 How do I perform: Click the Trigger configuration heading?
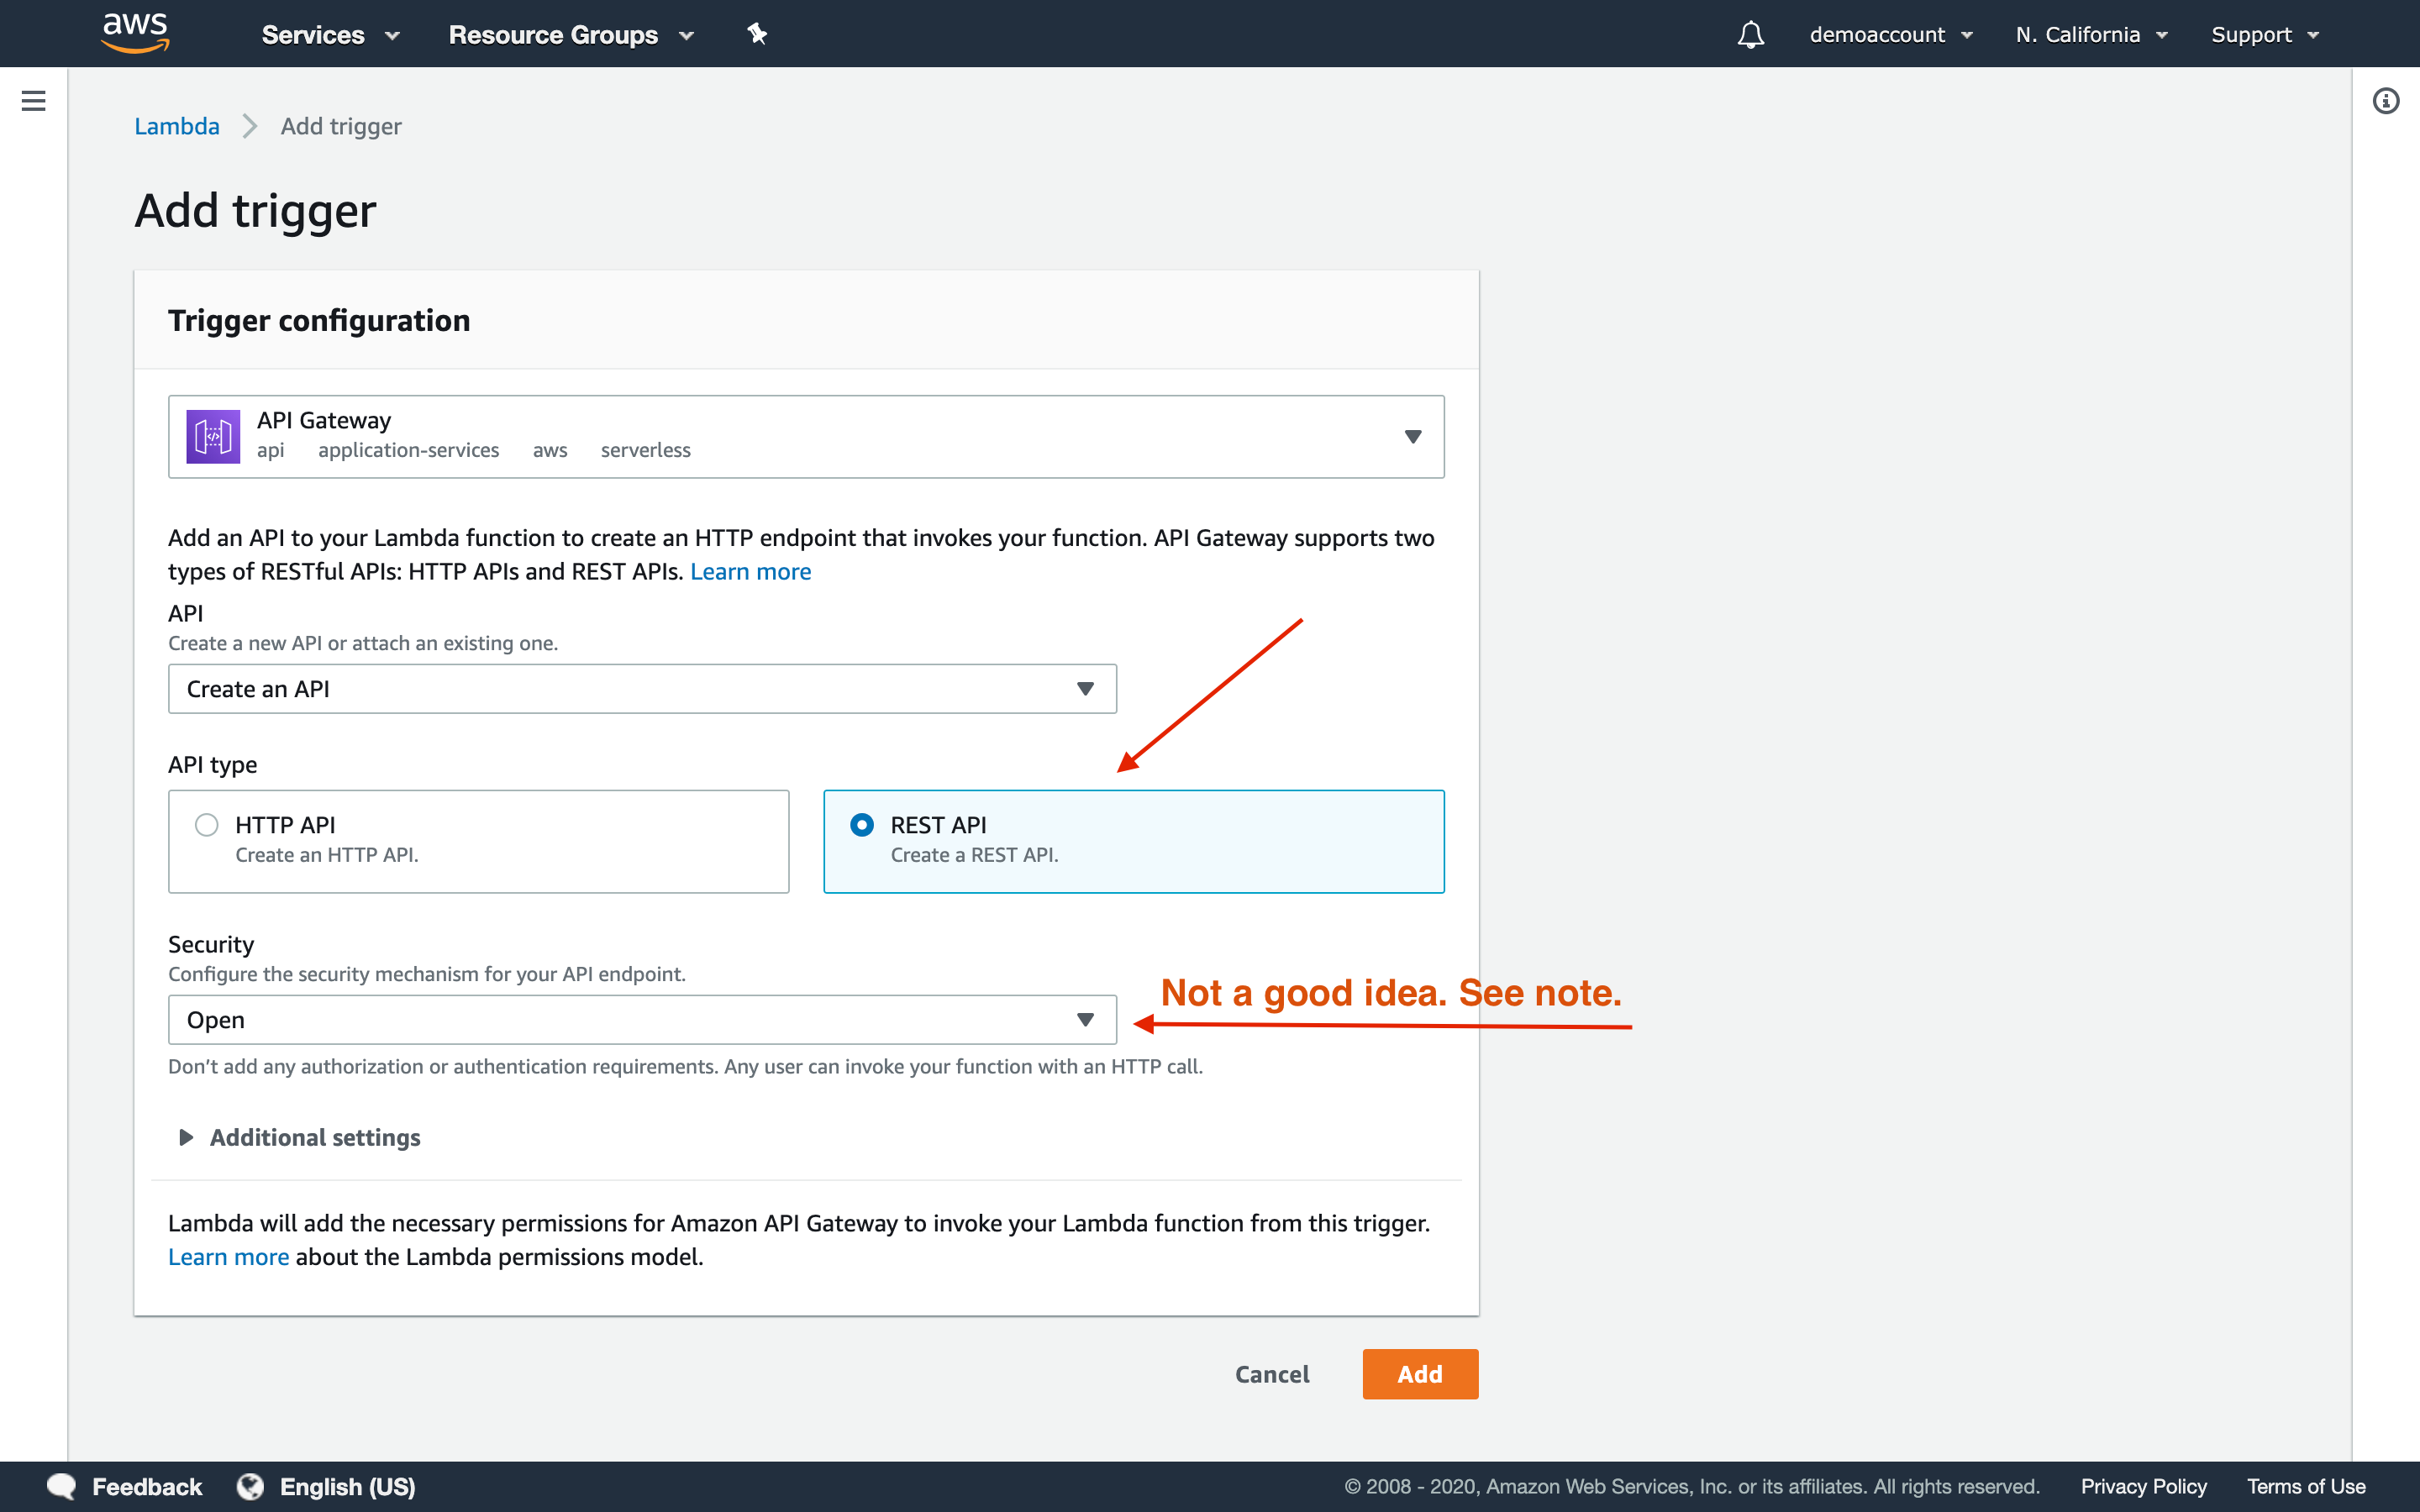(319, 320)
